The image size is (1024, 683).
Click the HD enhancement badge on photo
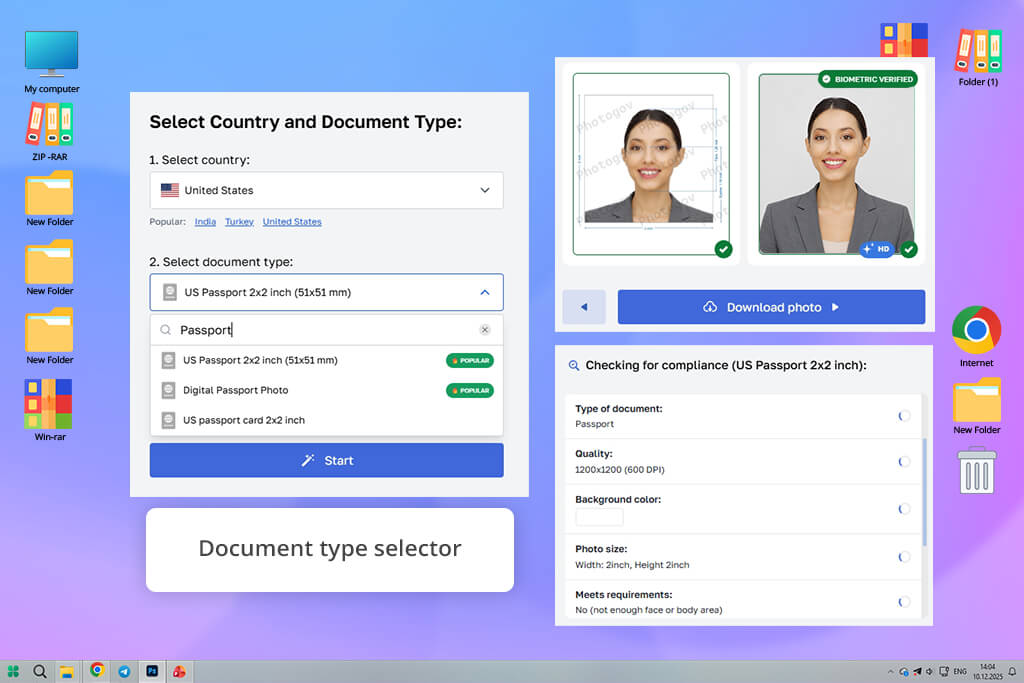876,249
